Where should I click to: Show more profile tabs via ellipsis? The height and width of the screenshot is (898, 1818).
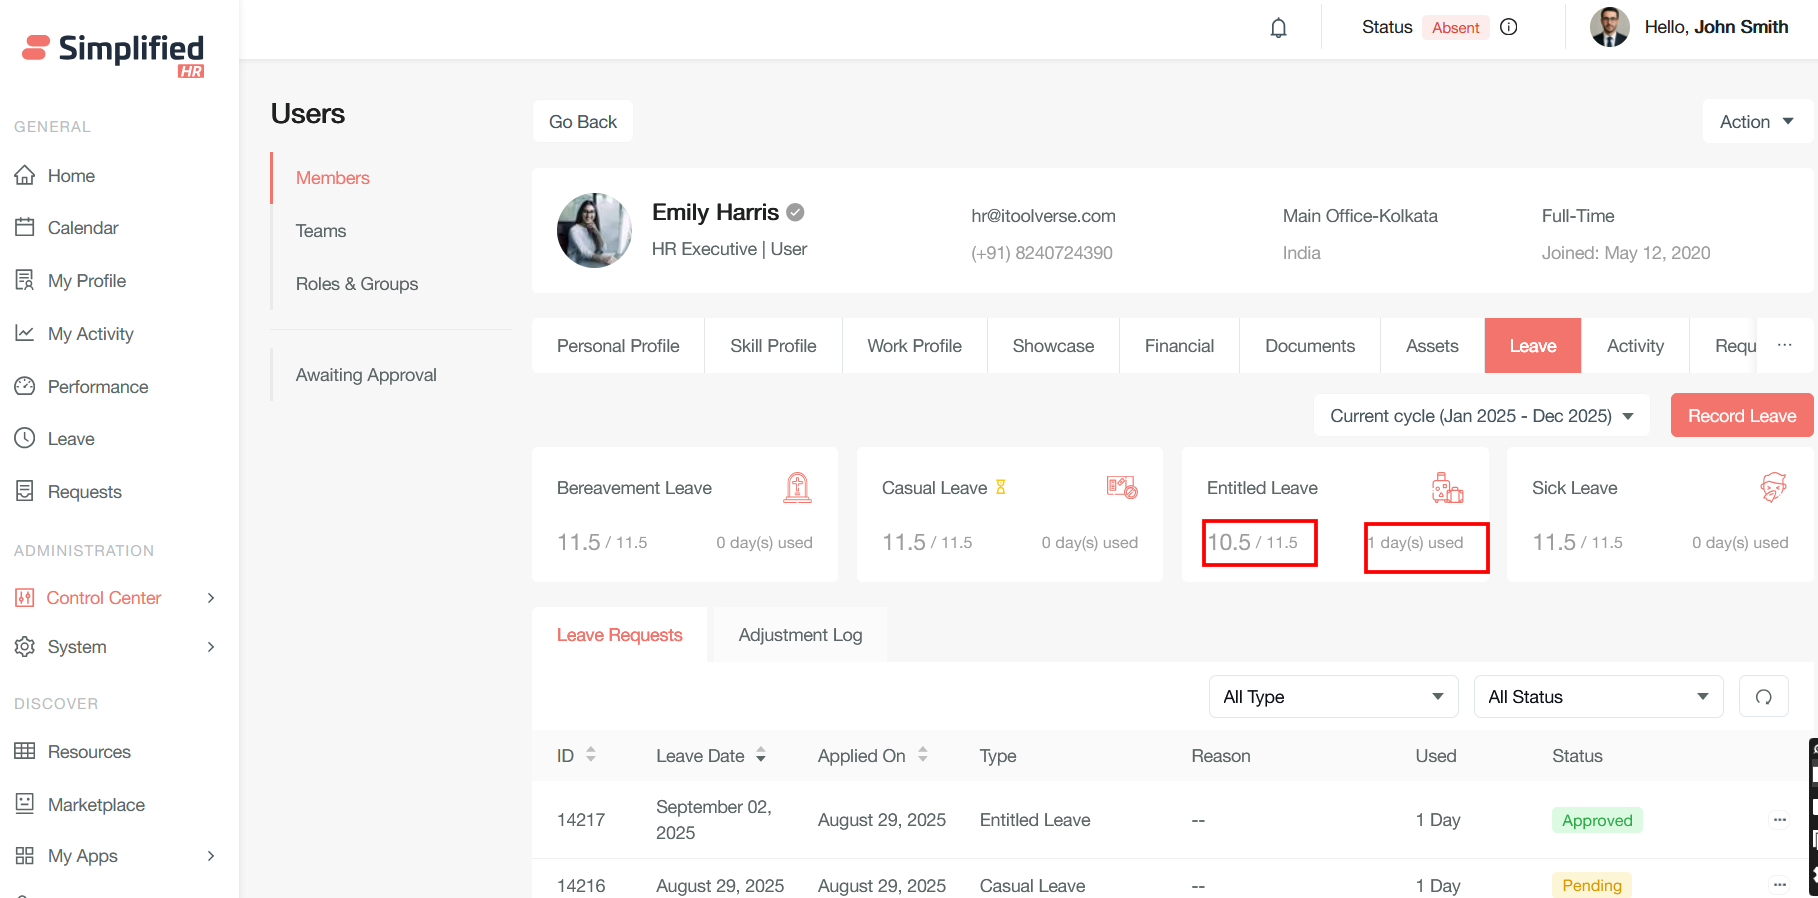1784,345
